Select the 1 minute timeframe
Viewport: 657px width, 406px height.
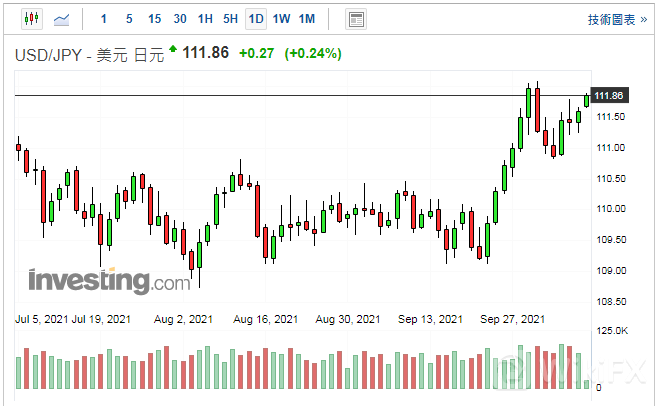coord(104,19)
